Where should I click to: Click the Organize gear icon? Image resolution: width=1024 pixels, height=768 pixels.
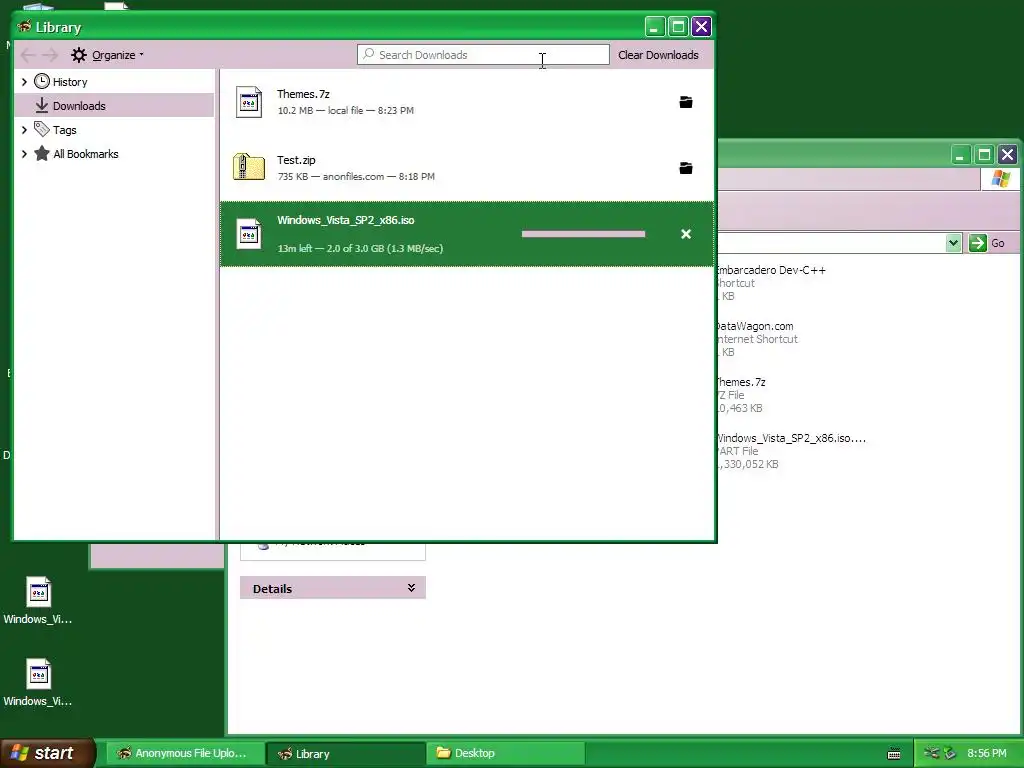pos(78,55)
